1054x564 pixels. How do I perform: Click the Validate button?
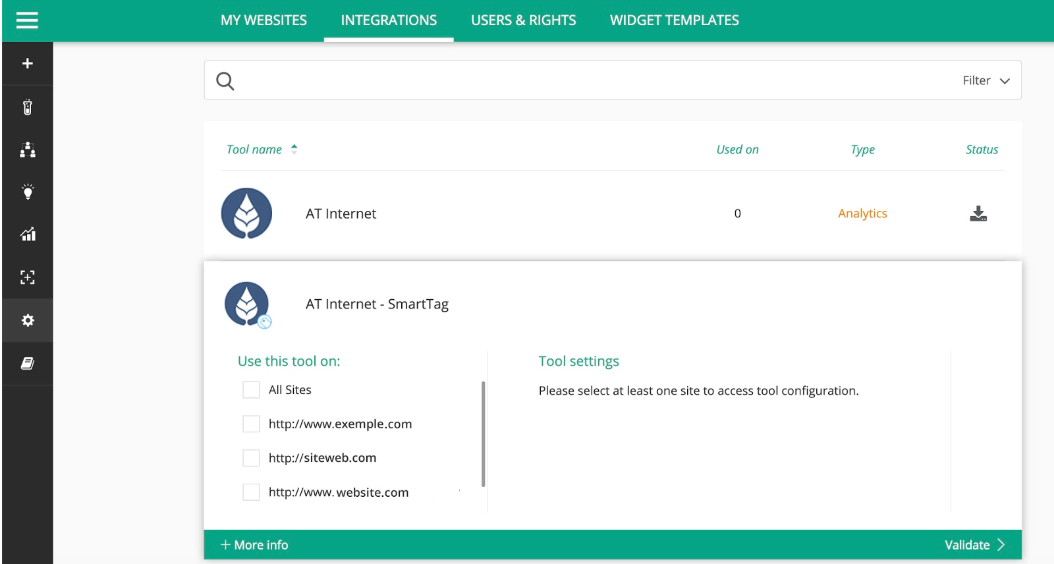coord(975,545)
